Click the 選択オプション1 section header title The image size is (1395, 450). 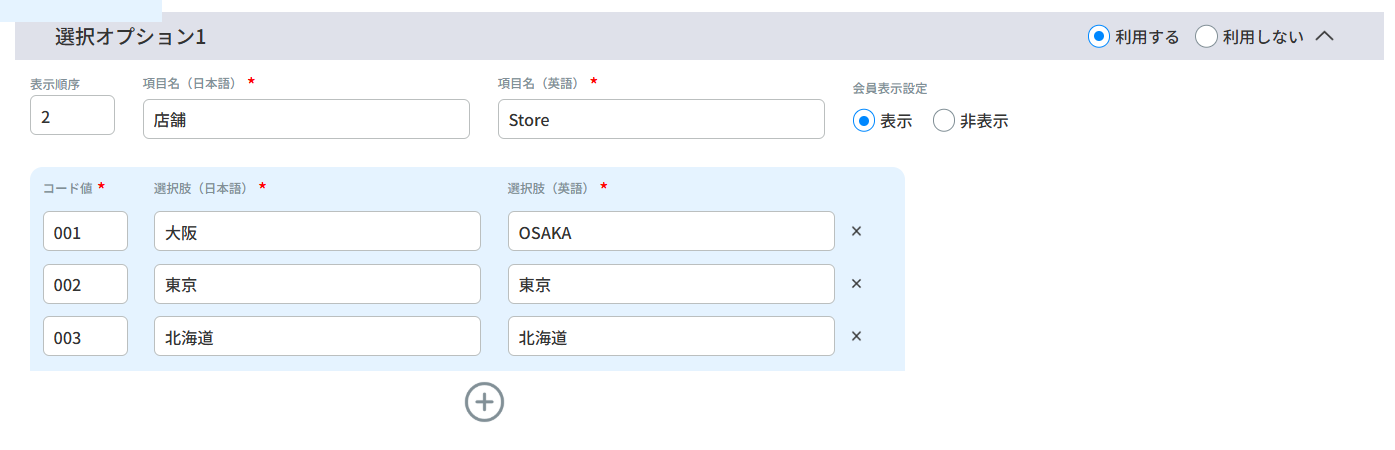pos(130,37)
